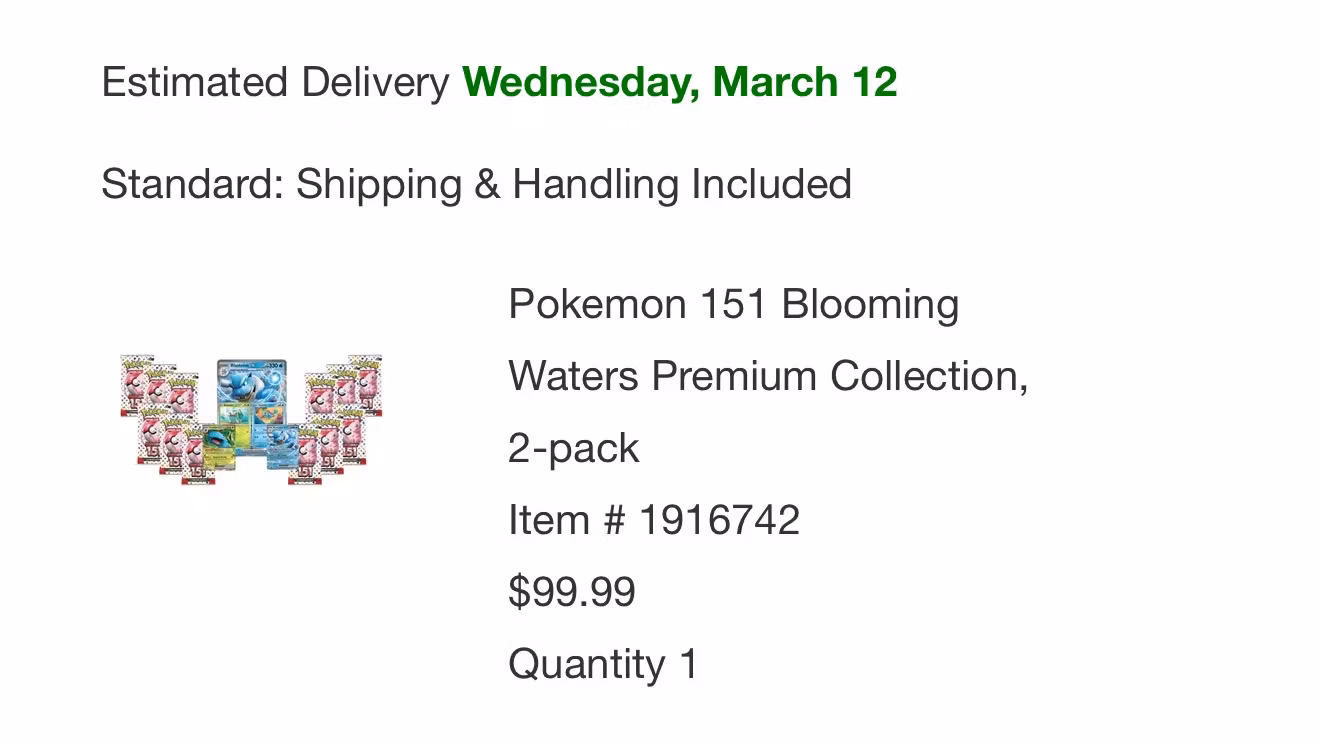Click the green Venusaur card in product image
Viewport: 1320px width, 742px height.
(x=219, y=447)
